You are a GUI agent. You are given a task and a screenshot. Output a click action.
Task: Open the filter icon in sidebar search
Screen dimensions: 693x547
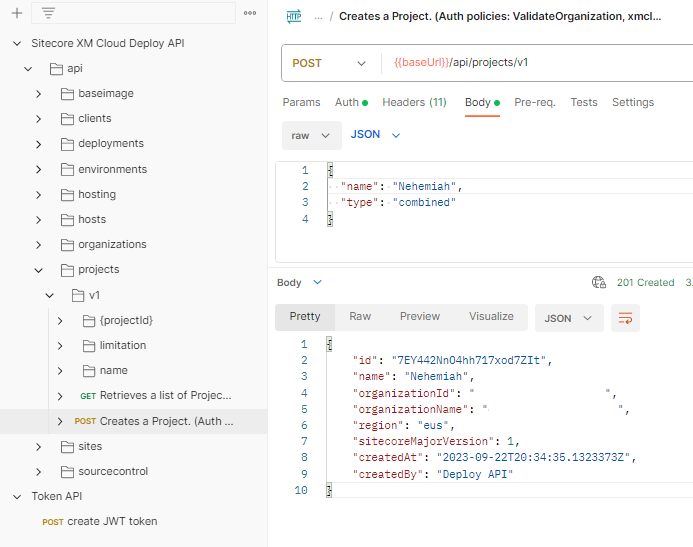(x=48, y=13)
